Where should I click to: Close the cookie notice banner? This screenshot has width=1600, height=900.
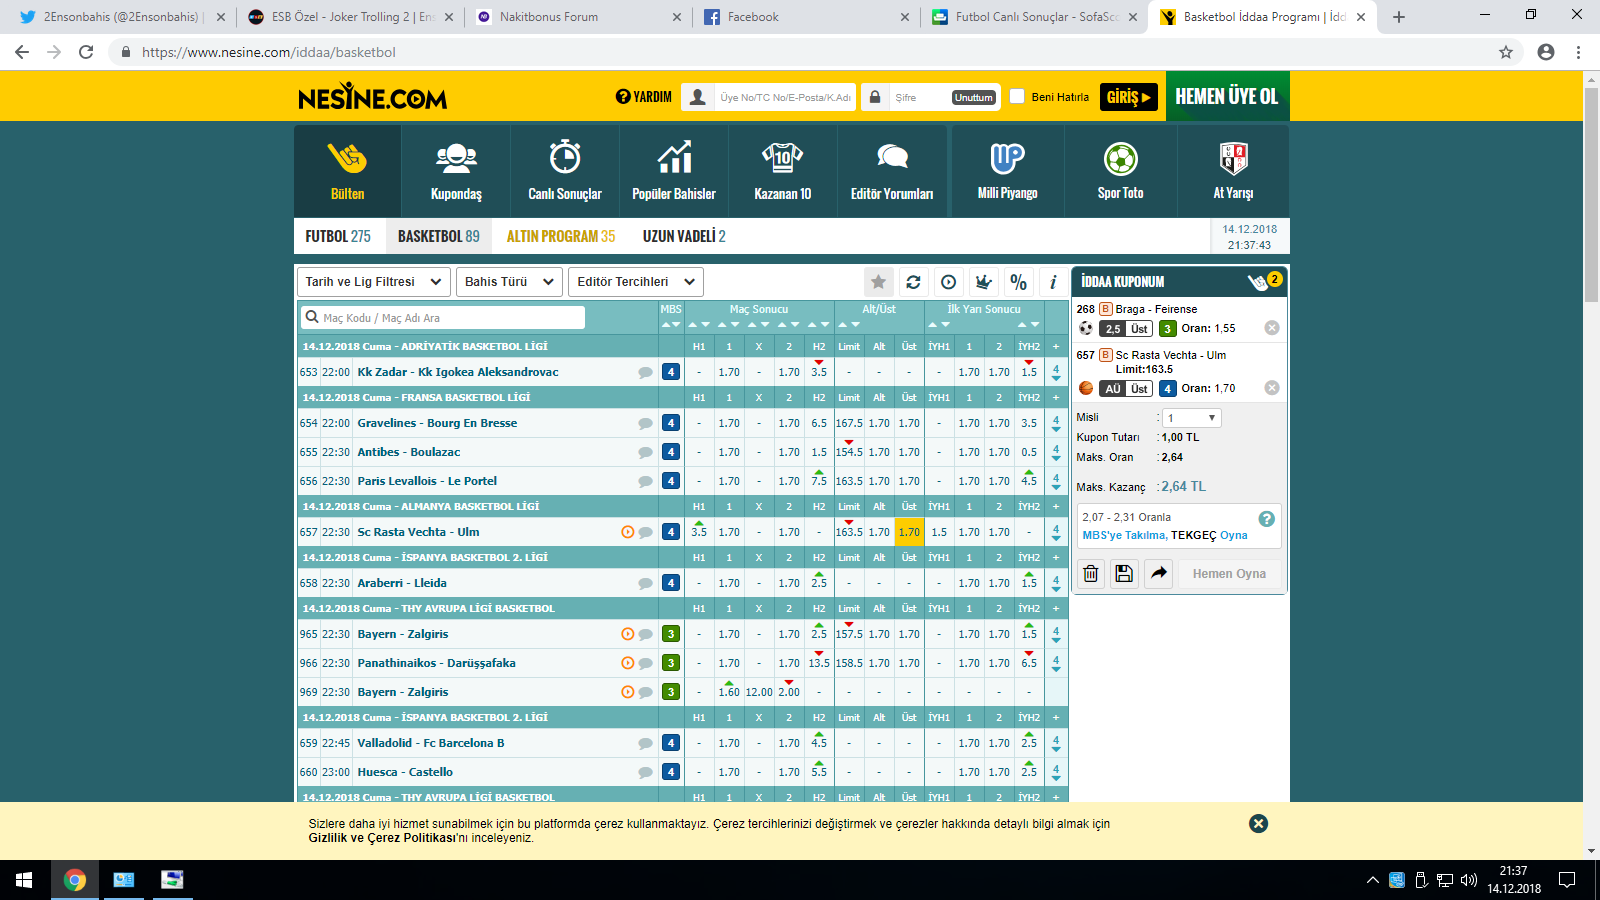(1258, 823)
